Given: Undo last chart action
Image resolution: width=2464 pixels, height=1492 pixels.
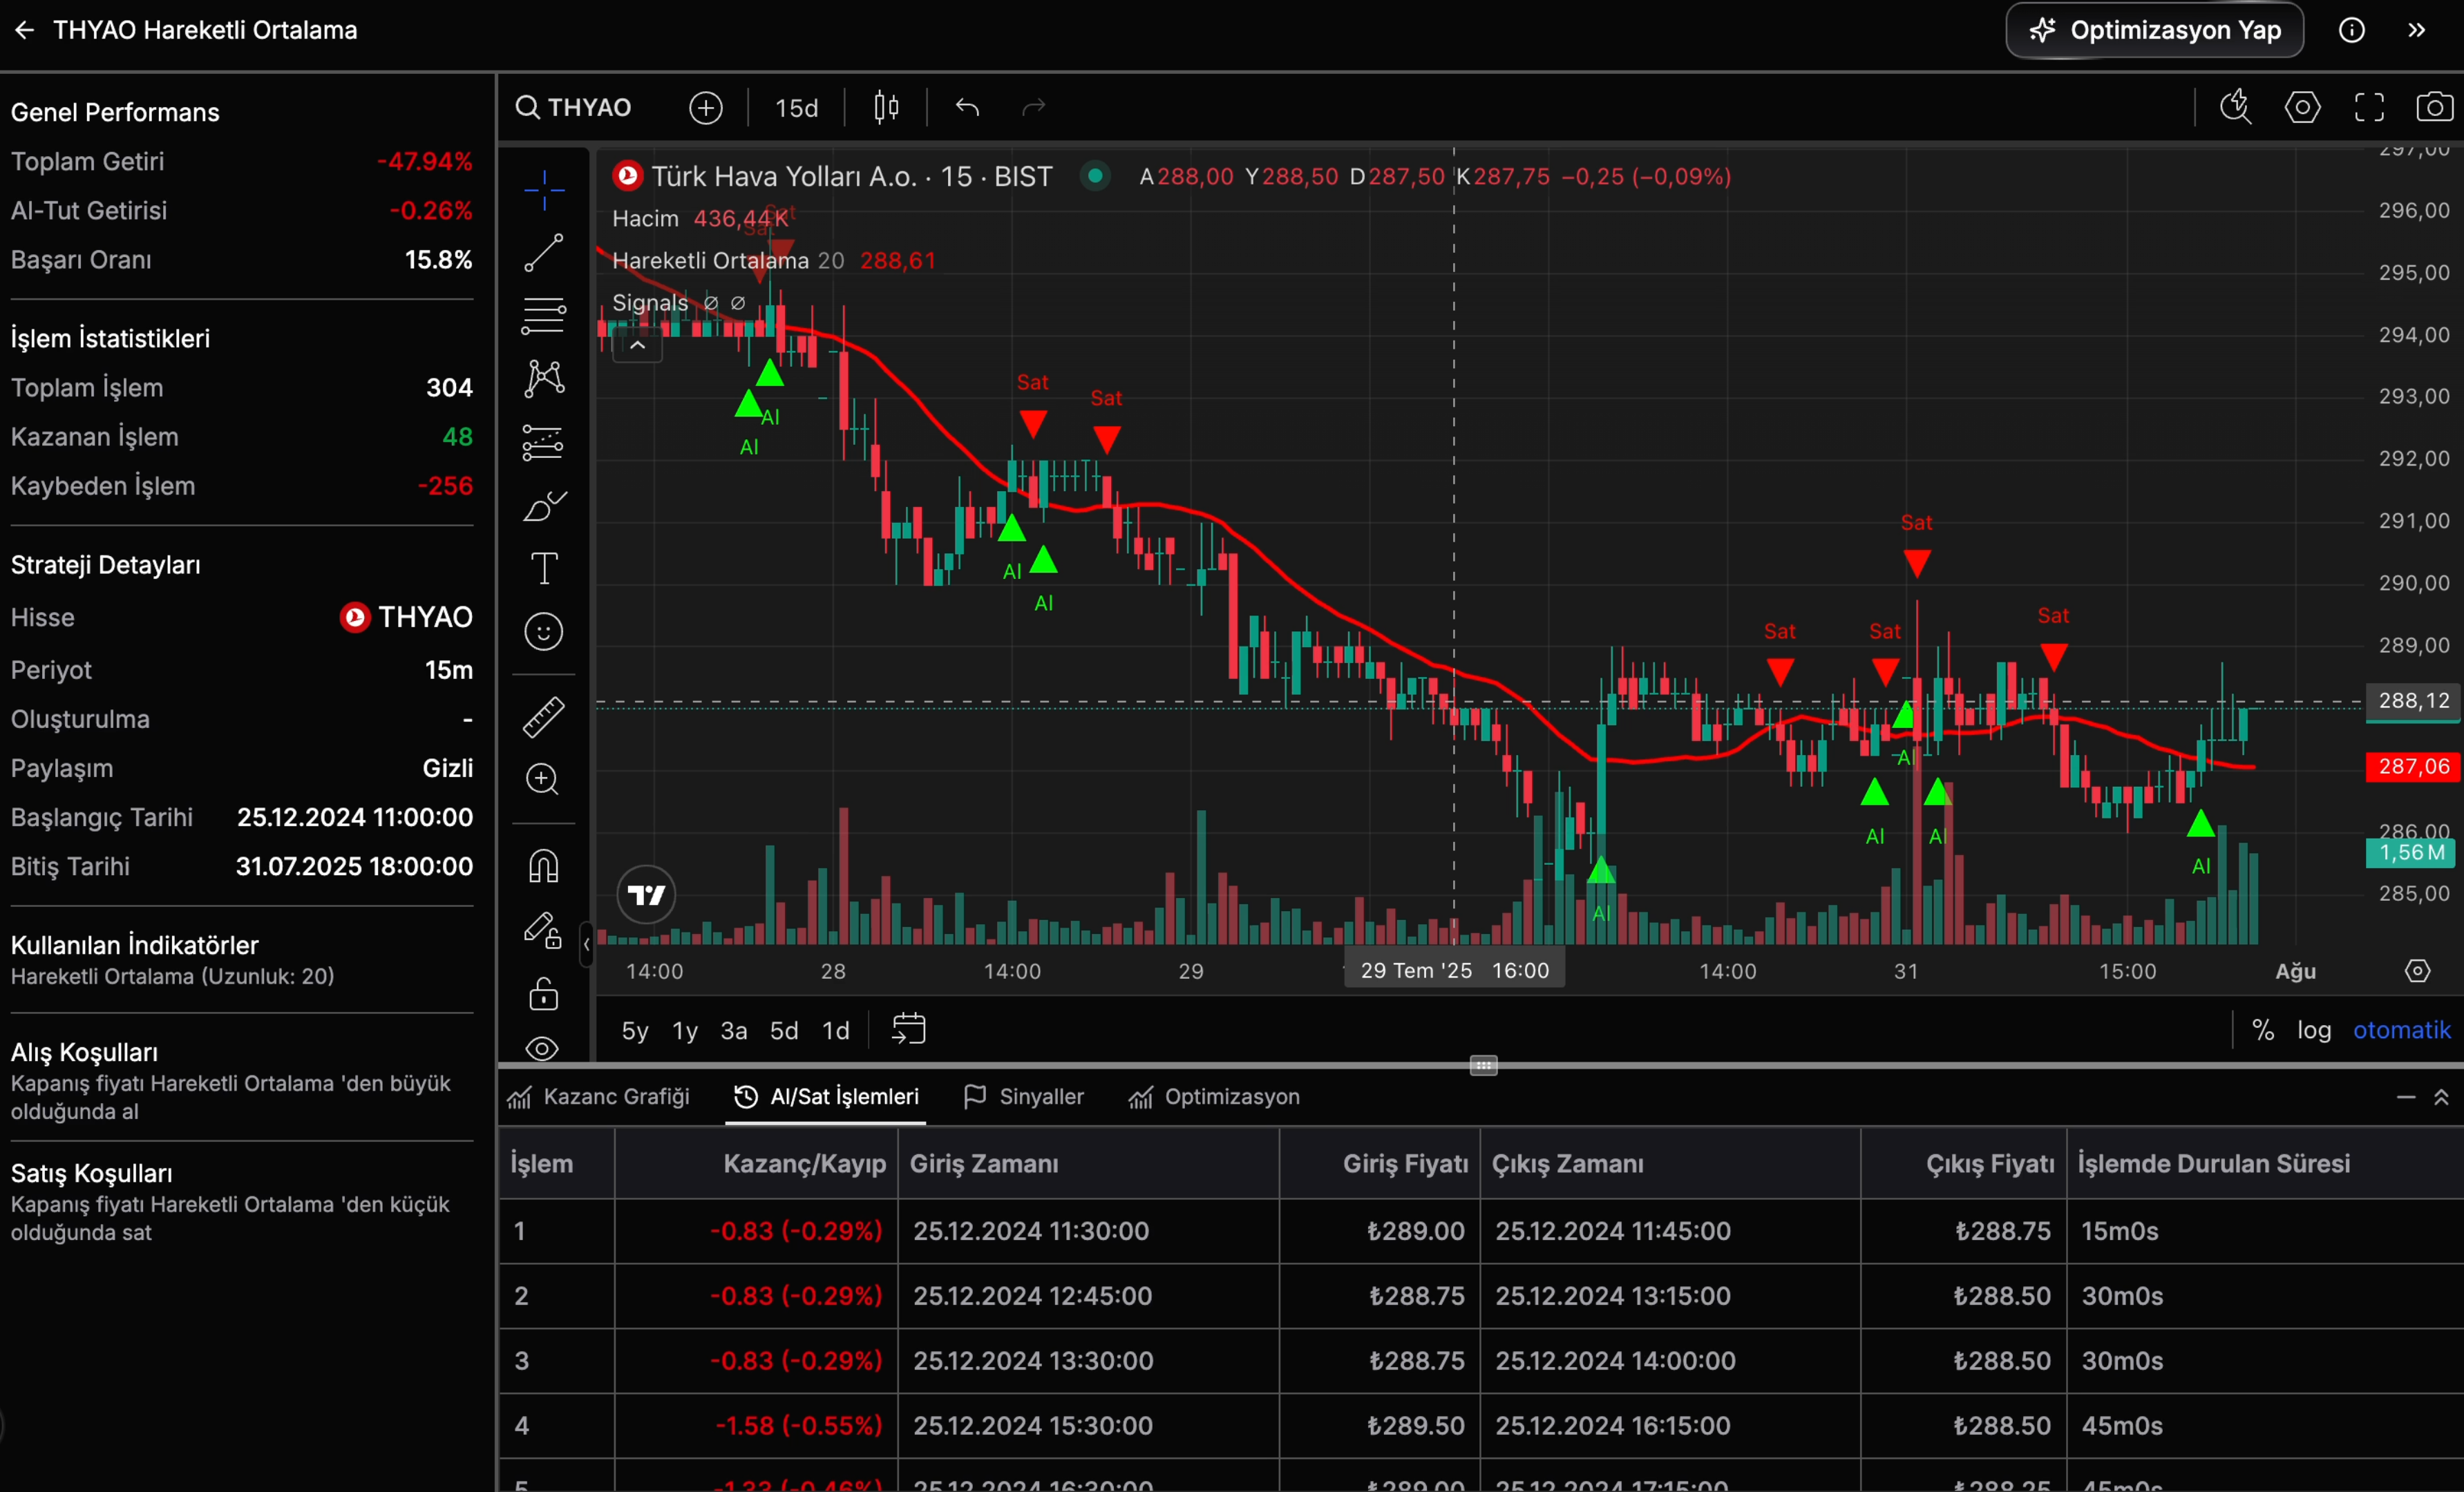Looking at the screenshot, I should tap(967, 107).
